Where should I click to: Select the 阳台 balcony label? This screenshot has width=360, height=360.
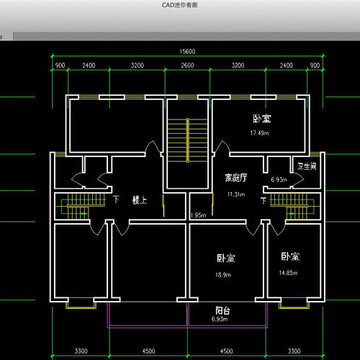coord(222,311)
